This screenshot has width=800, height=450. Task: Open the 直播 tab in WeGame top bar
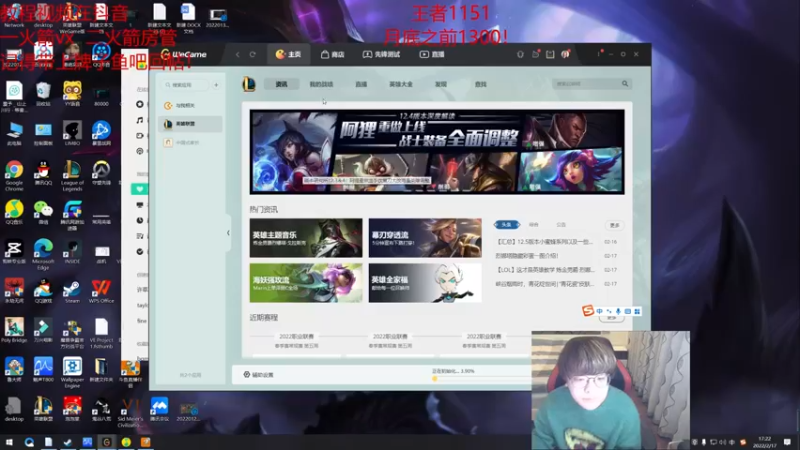tap(432, 54)
